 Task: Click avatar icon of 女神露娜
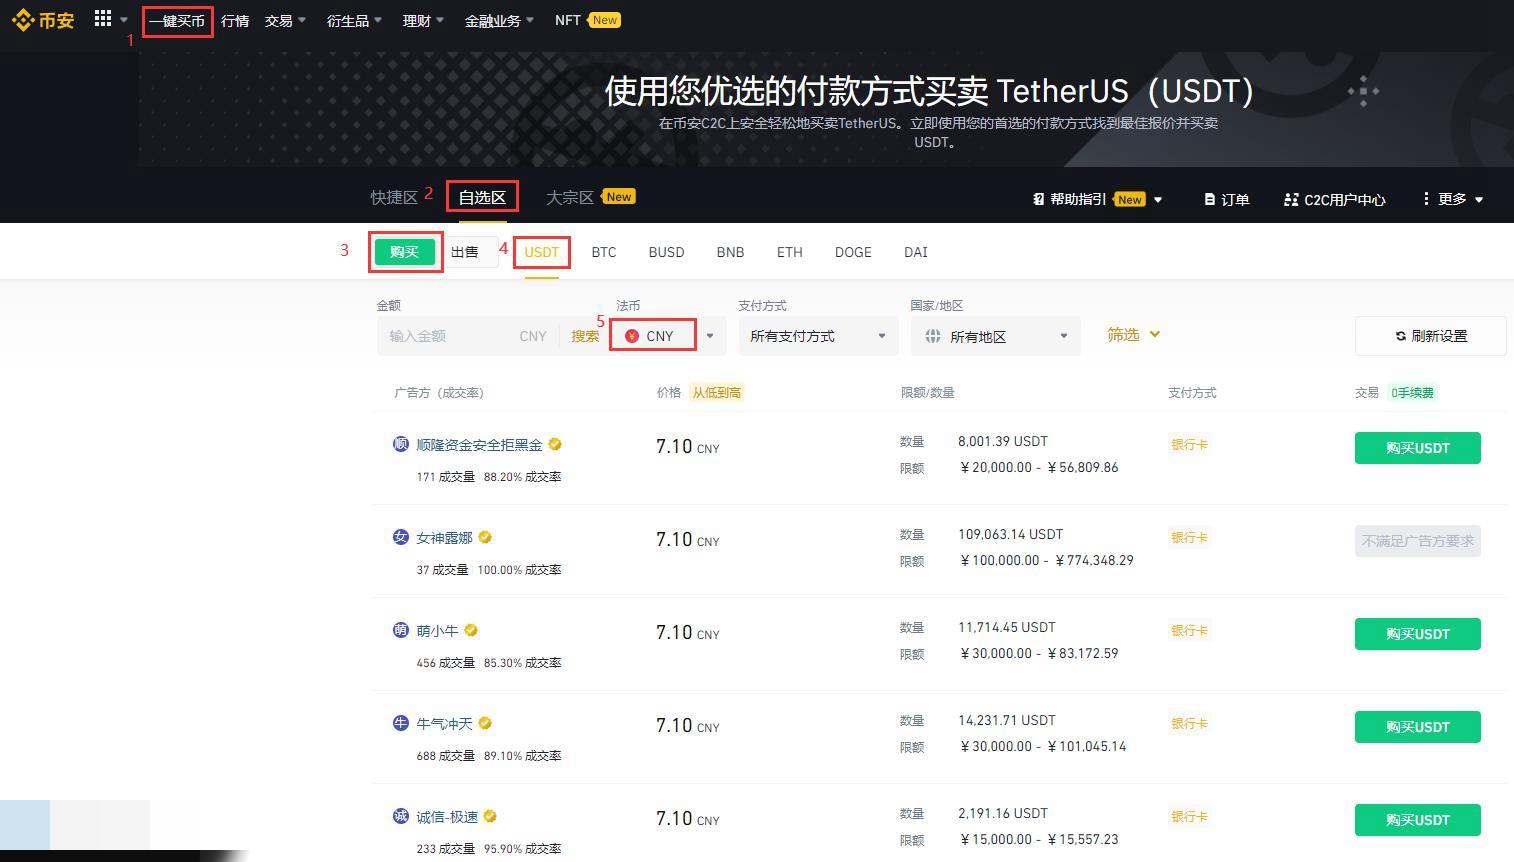click(x=401, y=537)
